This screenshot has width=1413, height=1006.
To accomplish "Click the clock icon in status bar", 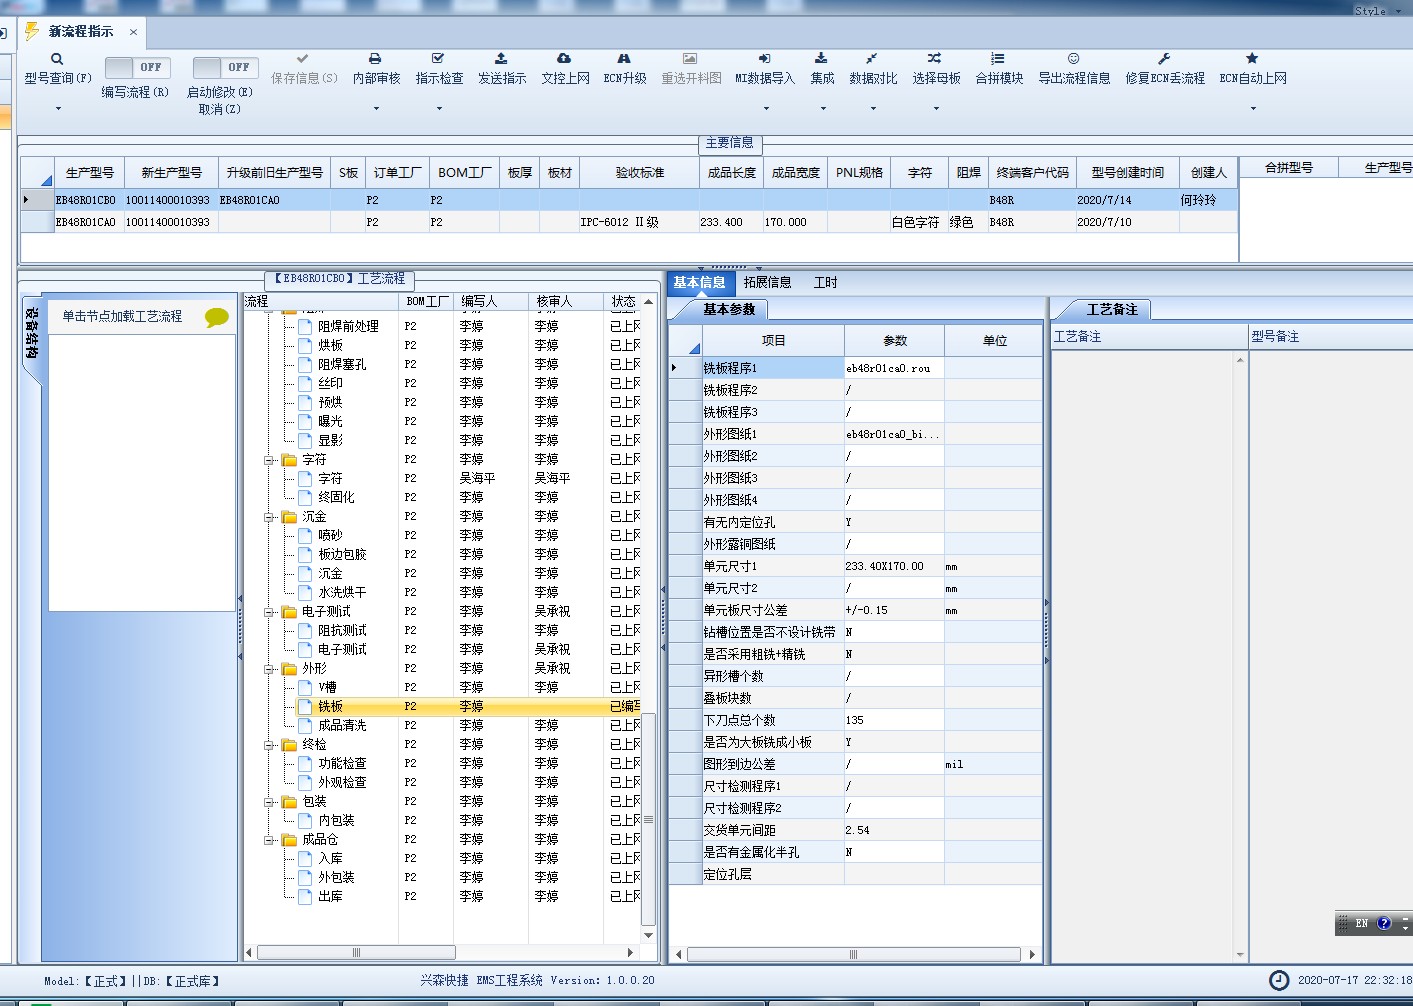I will (1279, 980).
